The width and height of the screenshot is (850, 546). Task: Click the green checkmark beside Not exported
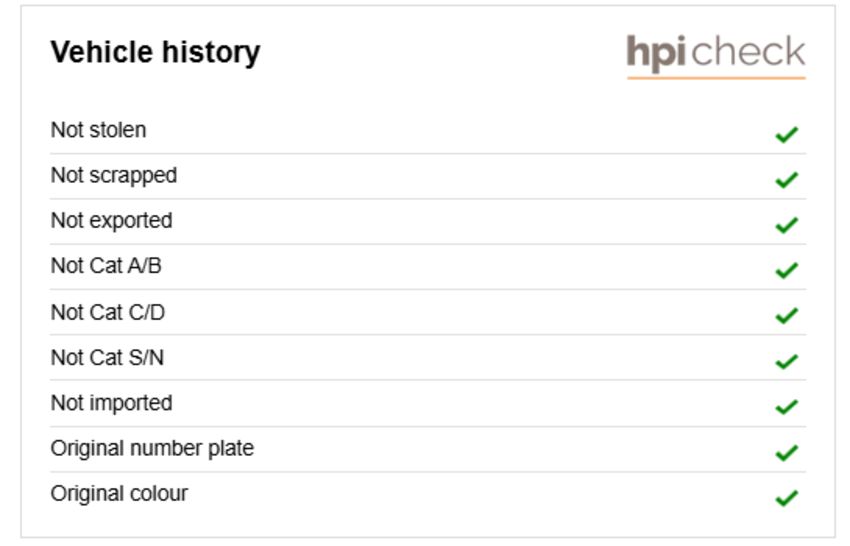point(787,225)
